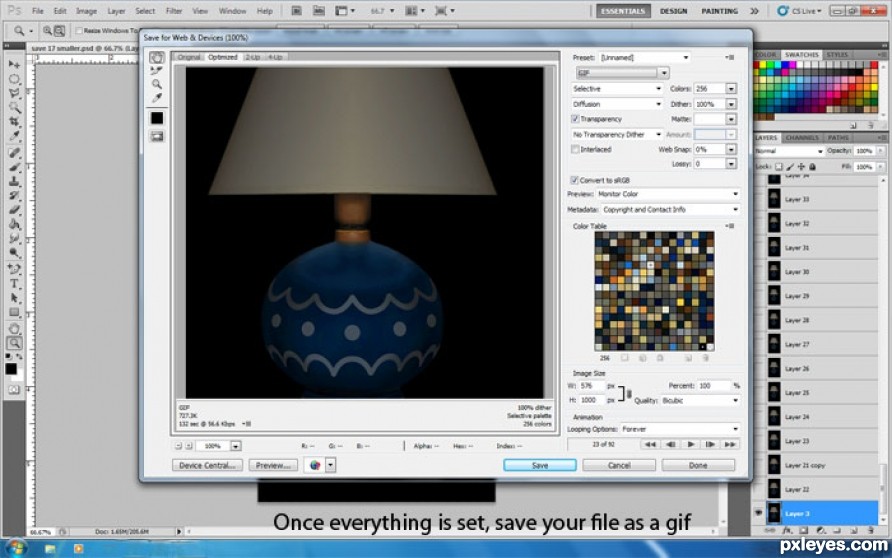Click the image Width input field
The height and width of the screenshot is (558, 892).
click(592, 386)
